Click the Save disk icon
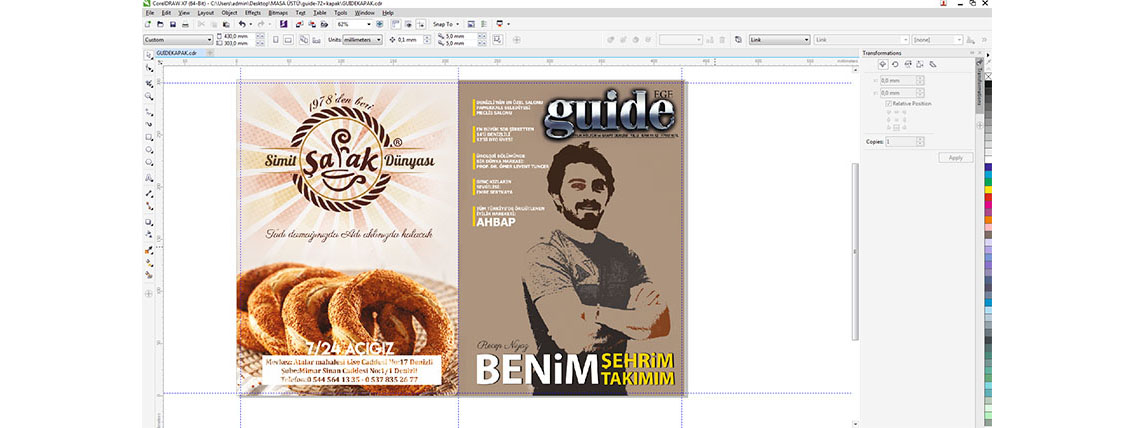1134x428 pixels. tap(172, 24)
